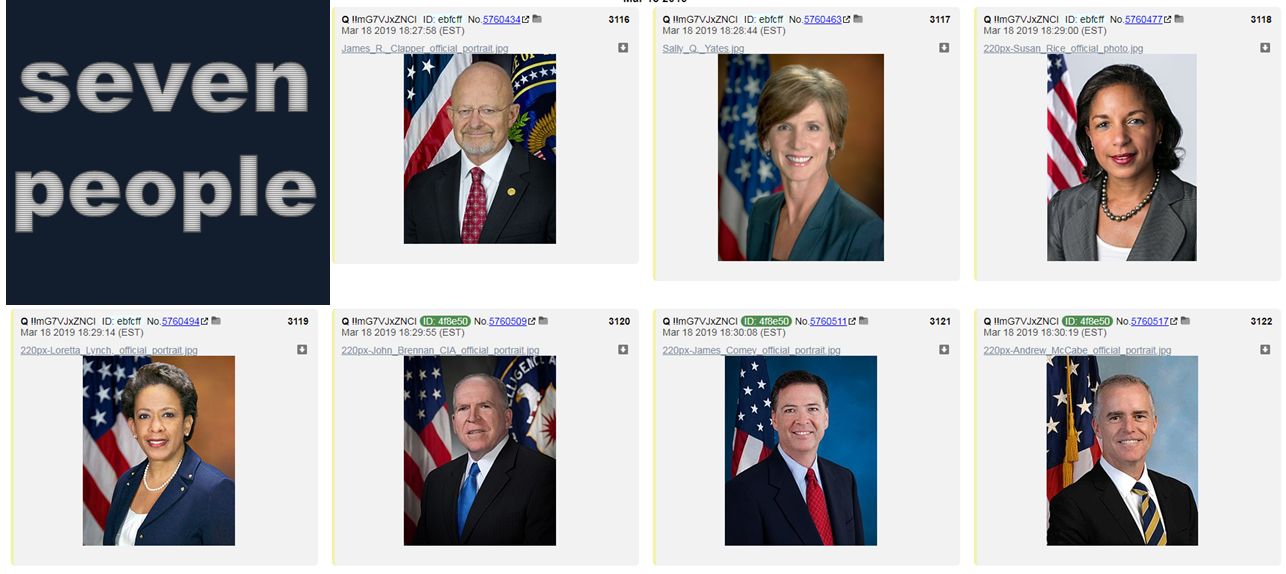Enlarge the portrait thumbnail in post 3122
Image resolution: width=1286 pixels, height=574 pixels.
pyautogui.click(x=1122, y=450)
